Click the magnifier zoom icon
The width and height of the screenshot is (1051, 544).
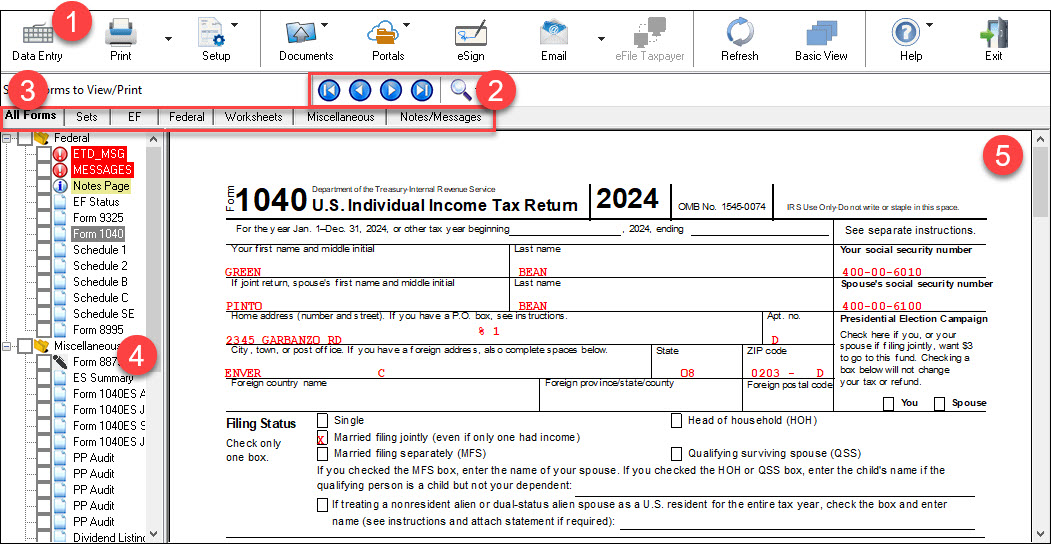click(460, 89)
